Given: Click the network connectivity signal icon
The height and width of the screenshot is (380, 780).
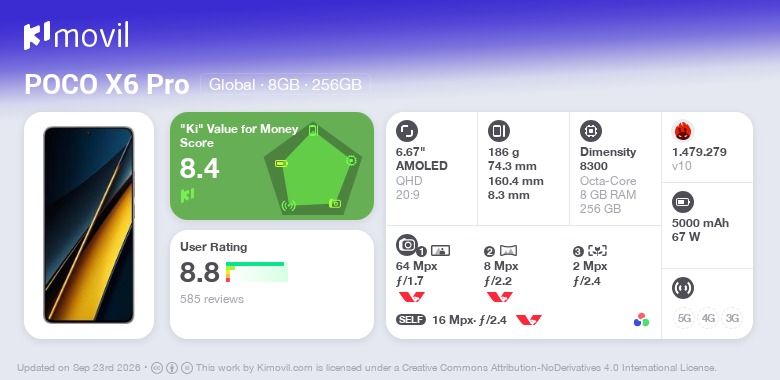Looking at the screenshot, I should tap(683, 287).
